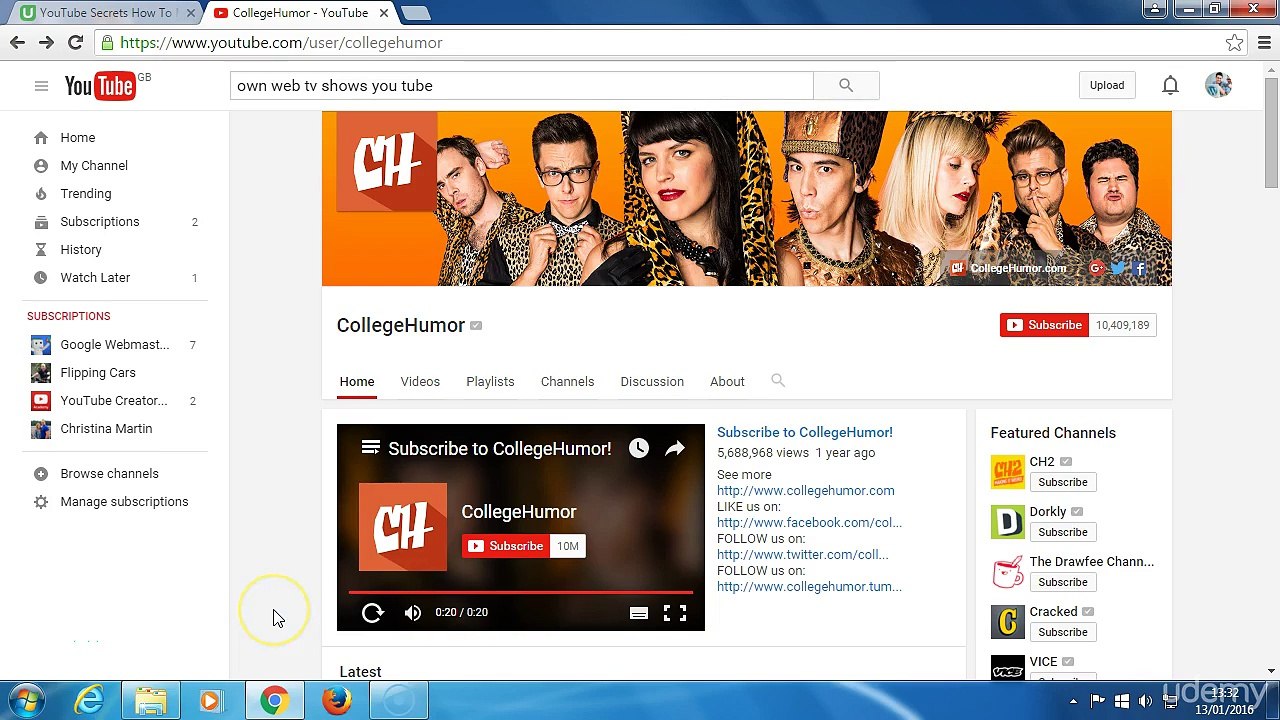Select the channel Home tab
The height and width of the screenshot is (720, 1280).
(x=357, y=381)
